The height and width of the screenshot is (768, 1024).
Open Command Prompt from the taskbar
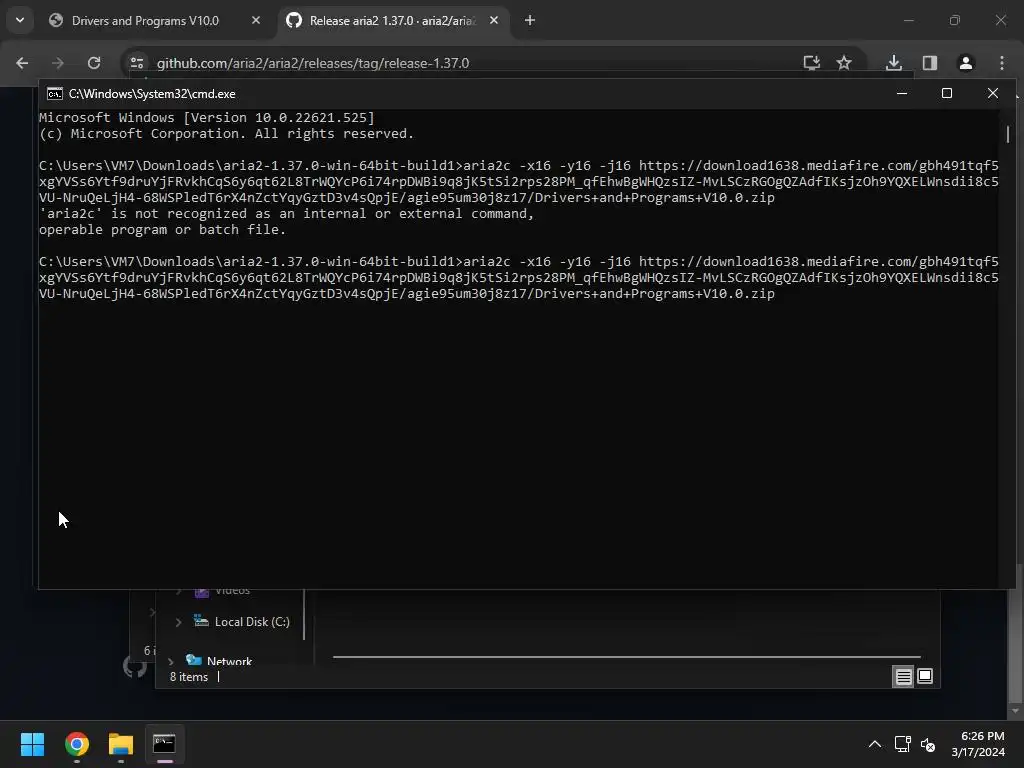tap(165, 744)
